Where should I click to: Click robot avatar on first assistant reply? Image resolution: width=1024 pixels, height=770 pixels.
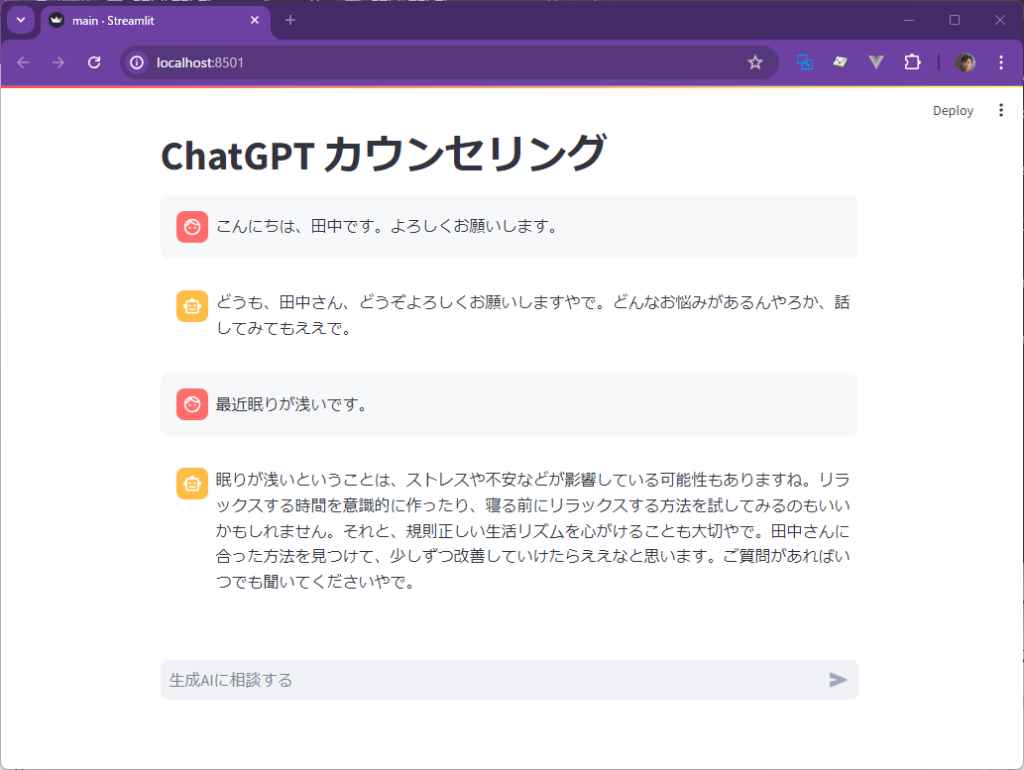192,306
